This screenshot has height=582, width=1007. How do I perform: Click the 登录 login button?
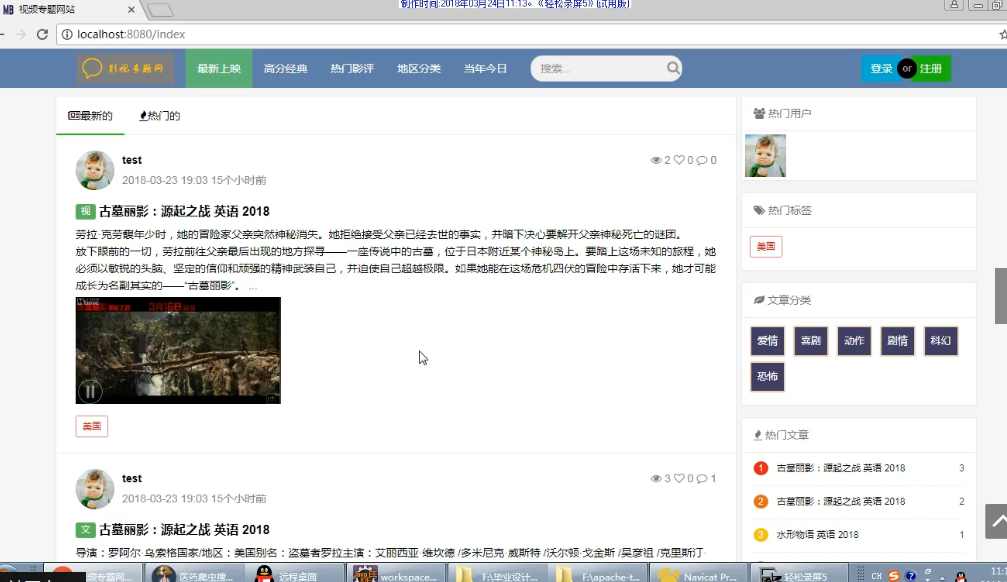[x=880, y=68]
